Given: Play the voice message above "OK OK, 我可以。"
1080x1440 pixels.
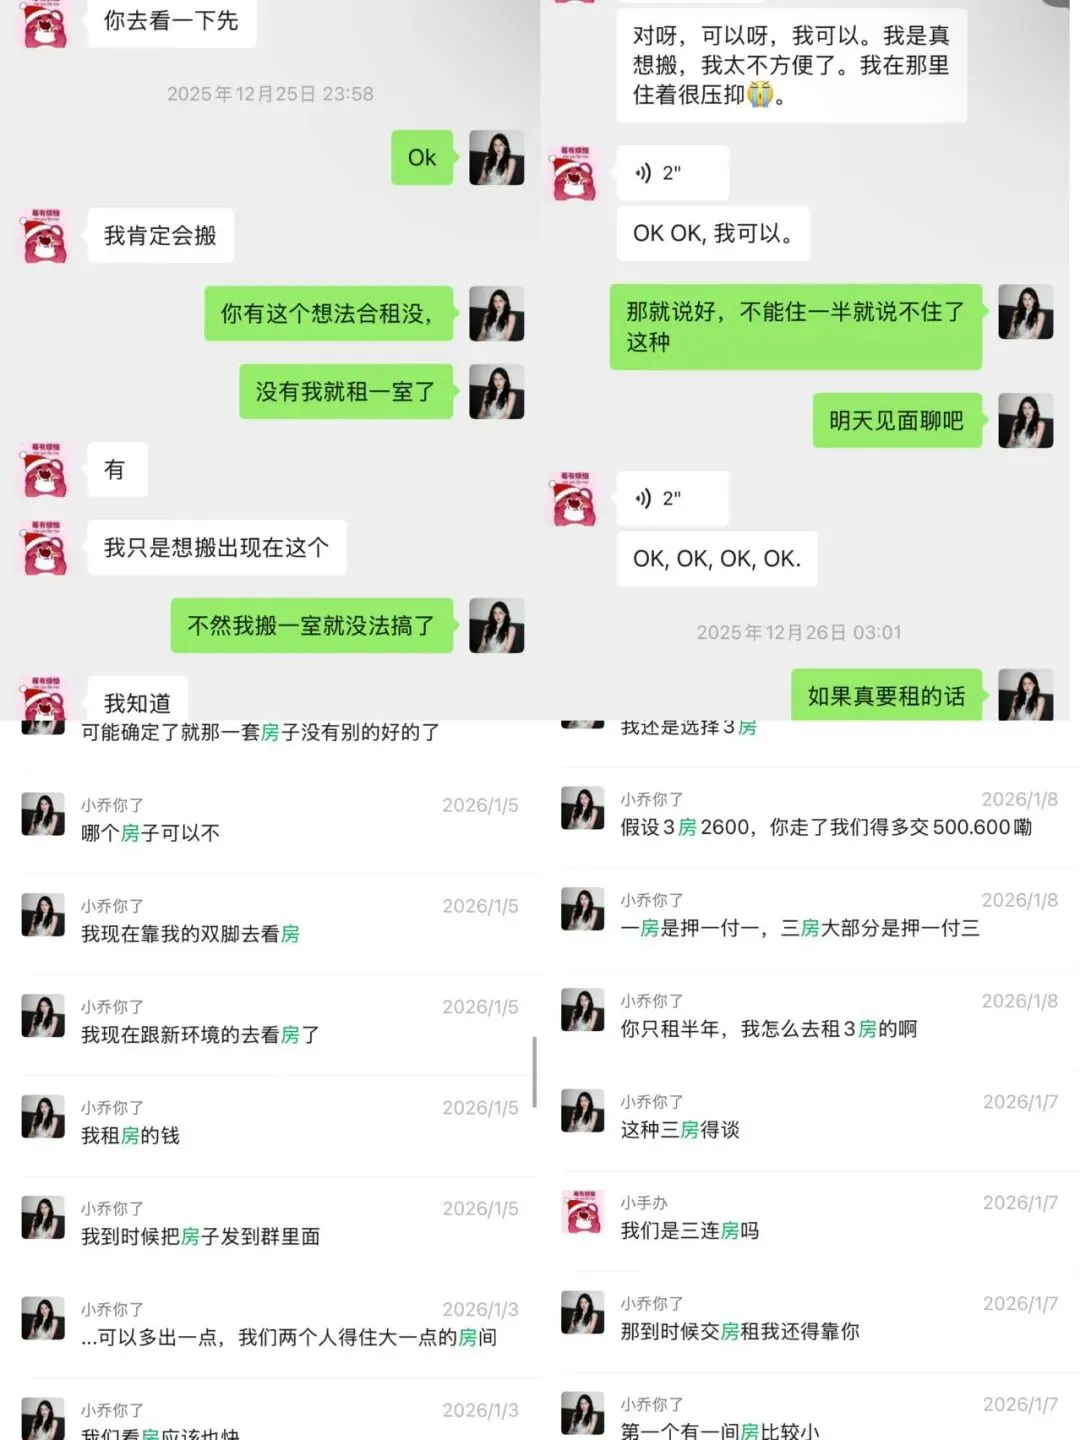Looking at the screenshot, I should point(672,173).
